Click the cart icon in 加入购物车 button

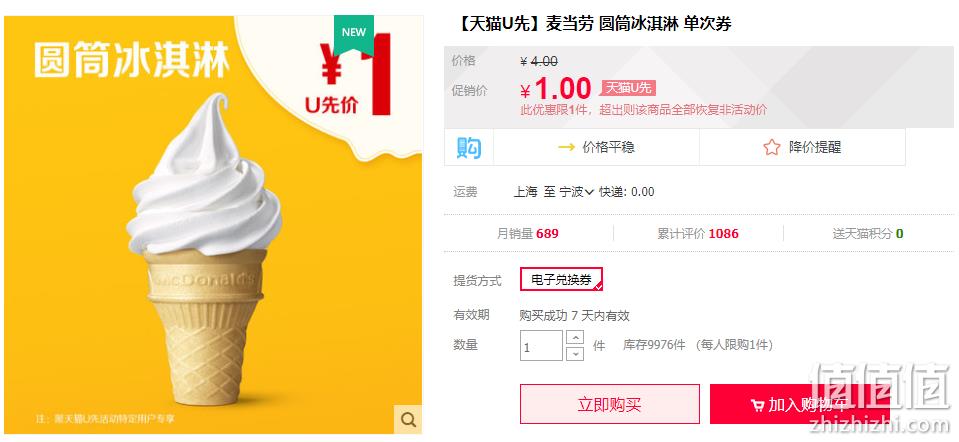(x=757, y=405)
